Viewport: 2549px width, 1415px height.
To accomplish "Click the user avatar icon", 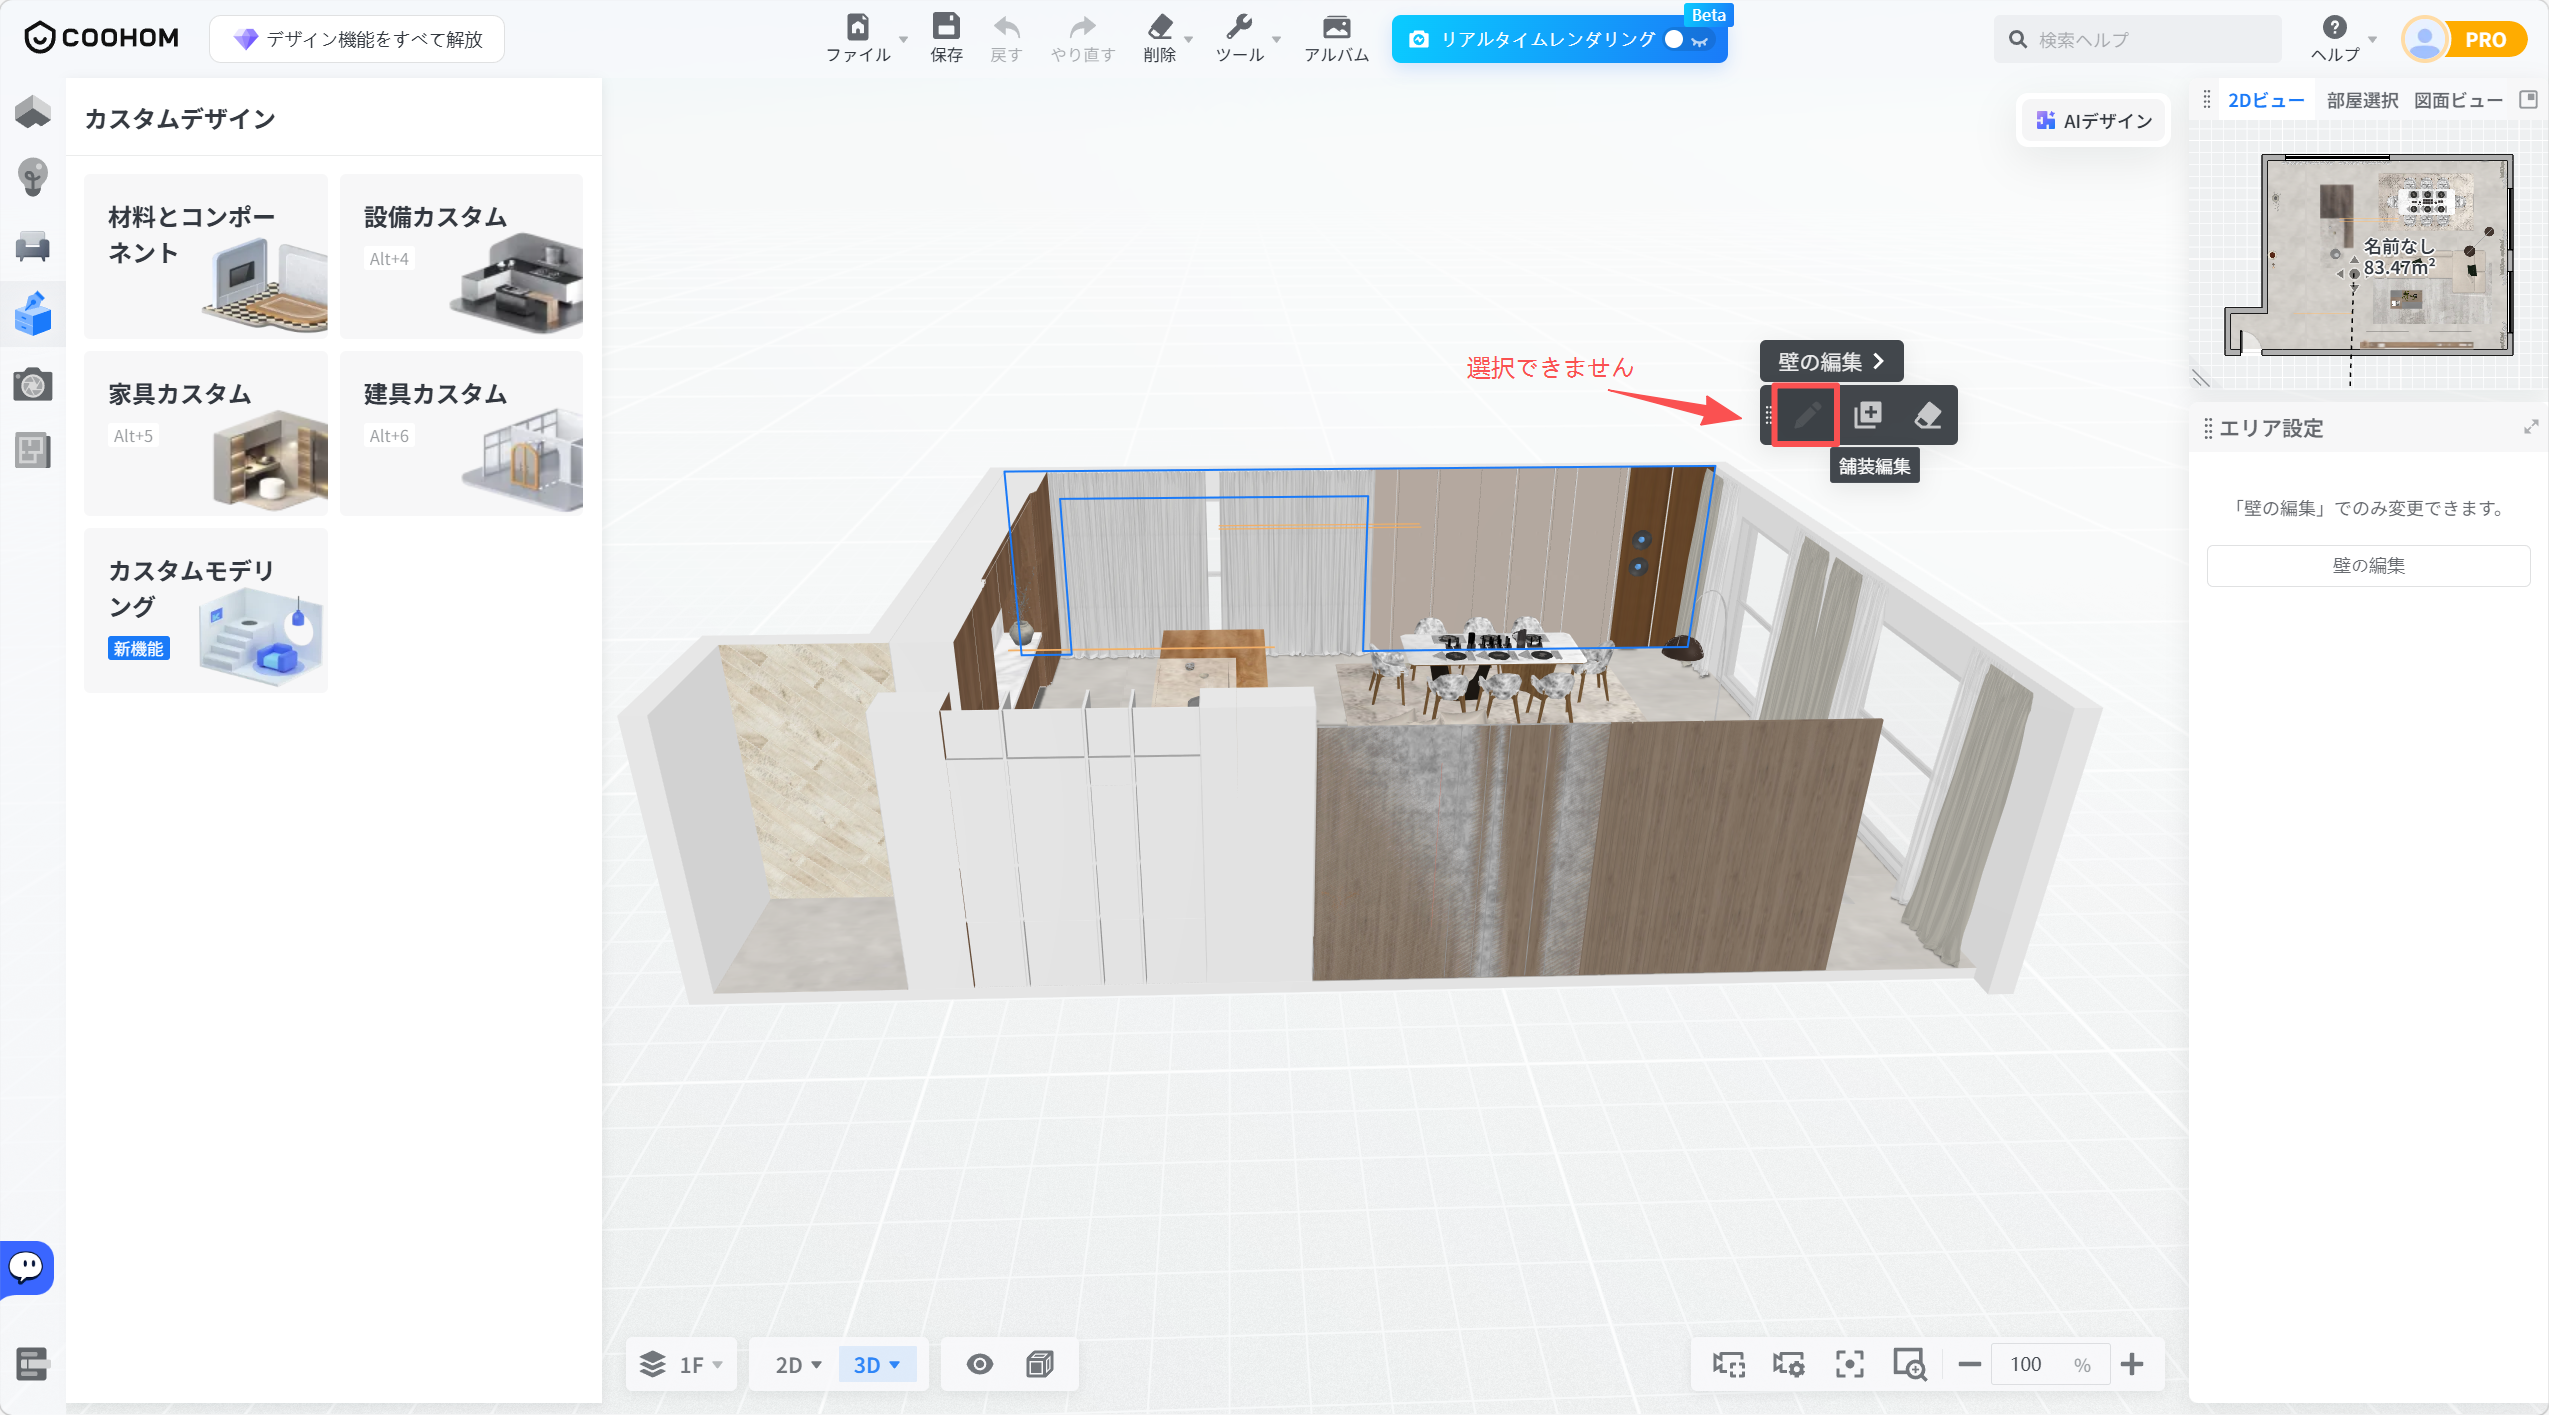I will click(x=2424, y=40).
